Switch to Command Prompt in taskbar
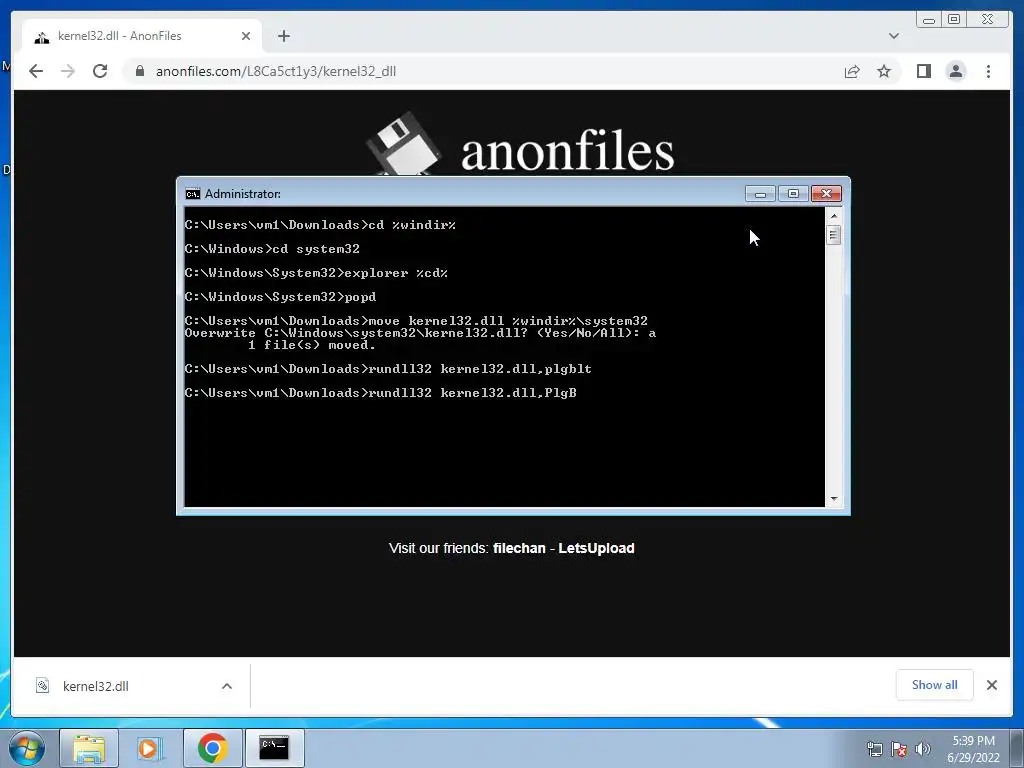Image resolution: width=1024 pixels, height=768 pixels. (x=274, y=748)
